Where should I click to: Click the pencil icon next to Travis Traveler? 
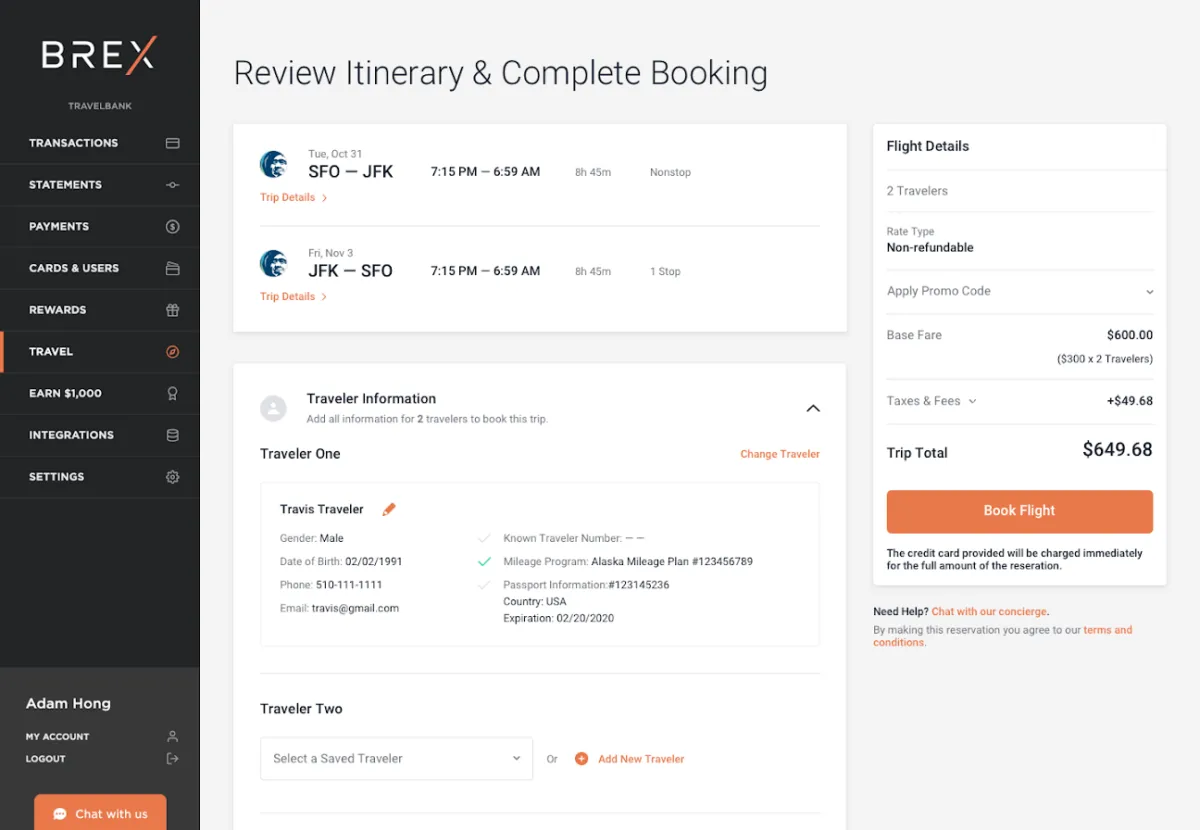pos(389,509)
